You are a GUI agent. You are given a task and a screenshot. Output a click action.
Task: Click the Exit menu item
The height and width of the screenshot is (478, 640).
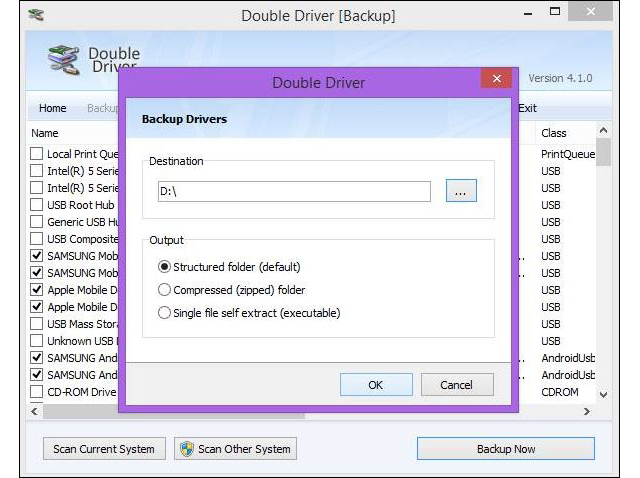point(527,108)
